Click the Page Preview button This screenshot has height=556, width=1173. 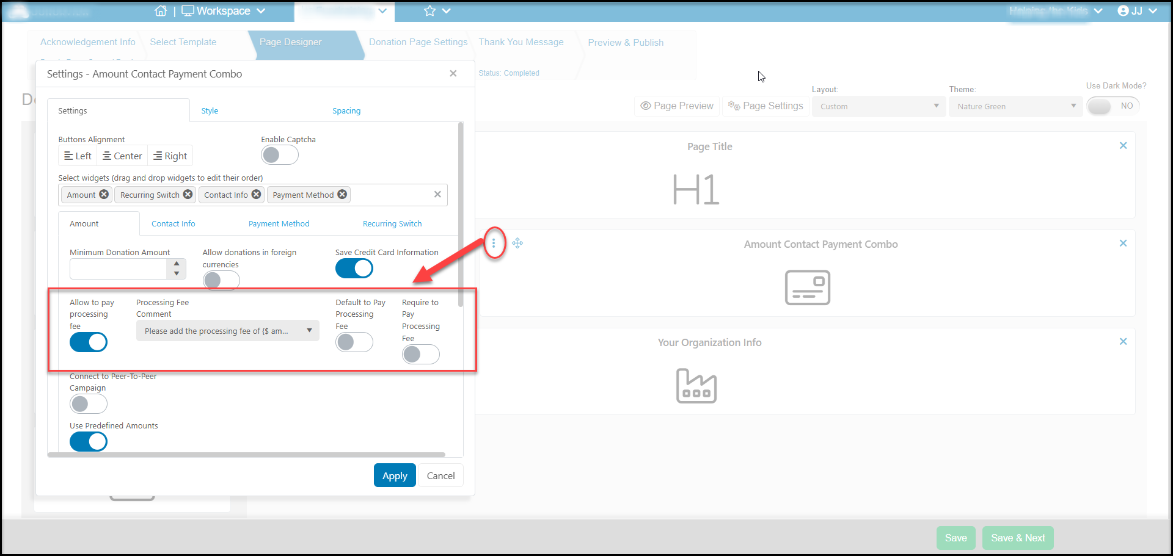(x=677, y=106)
